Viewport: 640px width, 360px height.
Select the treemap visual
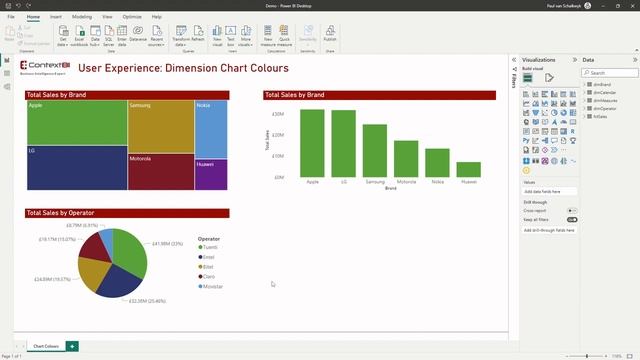click(573, 113)
